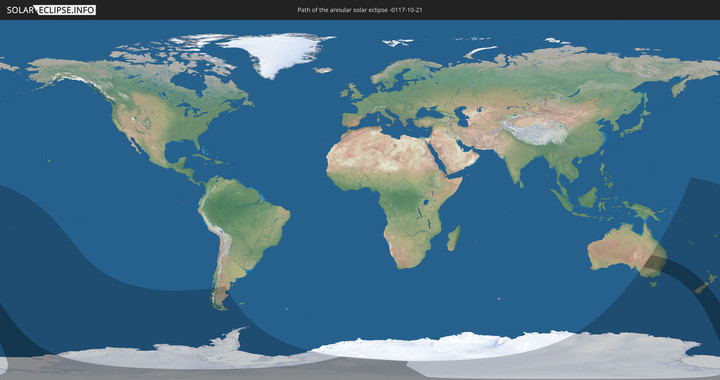Select Iceland east of Greenland
Image resolution: width=720 pixels, height=380 pixels.
tap(323, 70)
